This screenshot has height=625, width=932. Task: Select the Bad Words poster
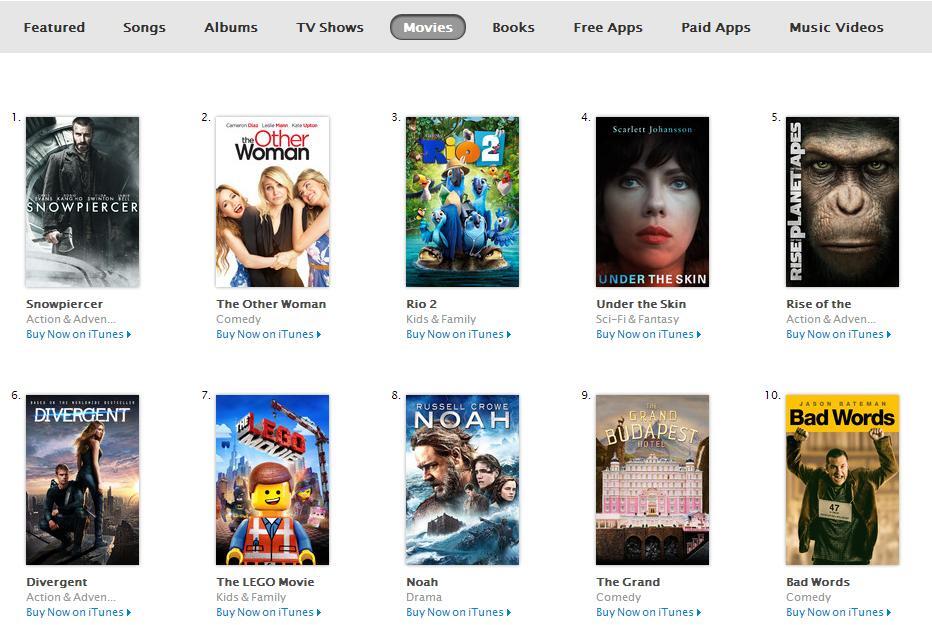(842, 480)
